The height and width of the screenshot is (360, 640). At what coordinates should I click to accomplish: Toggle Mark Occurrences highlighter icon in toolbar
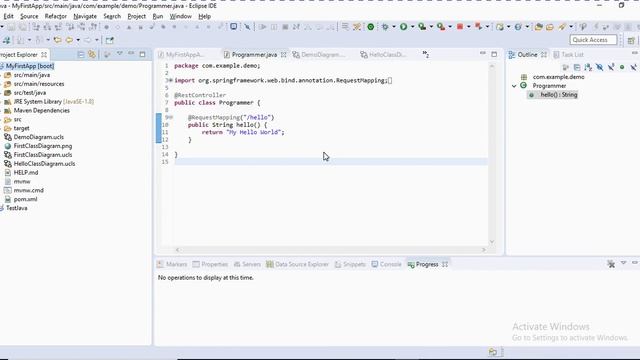point(562,27)
